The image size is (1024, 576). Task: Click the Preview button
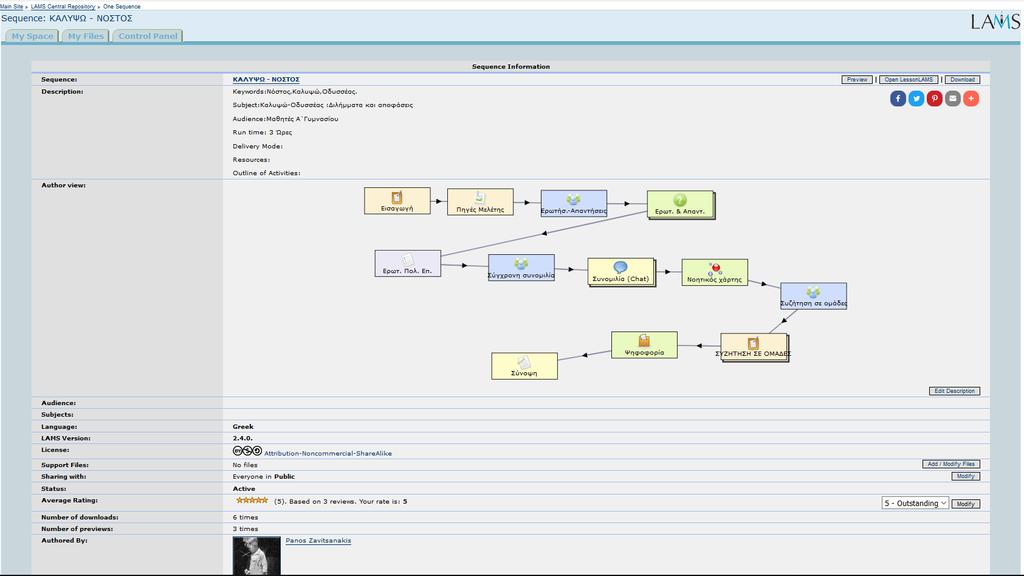click(857, 80)
